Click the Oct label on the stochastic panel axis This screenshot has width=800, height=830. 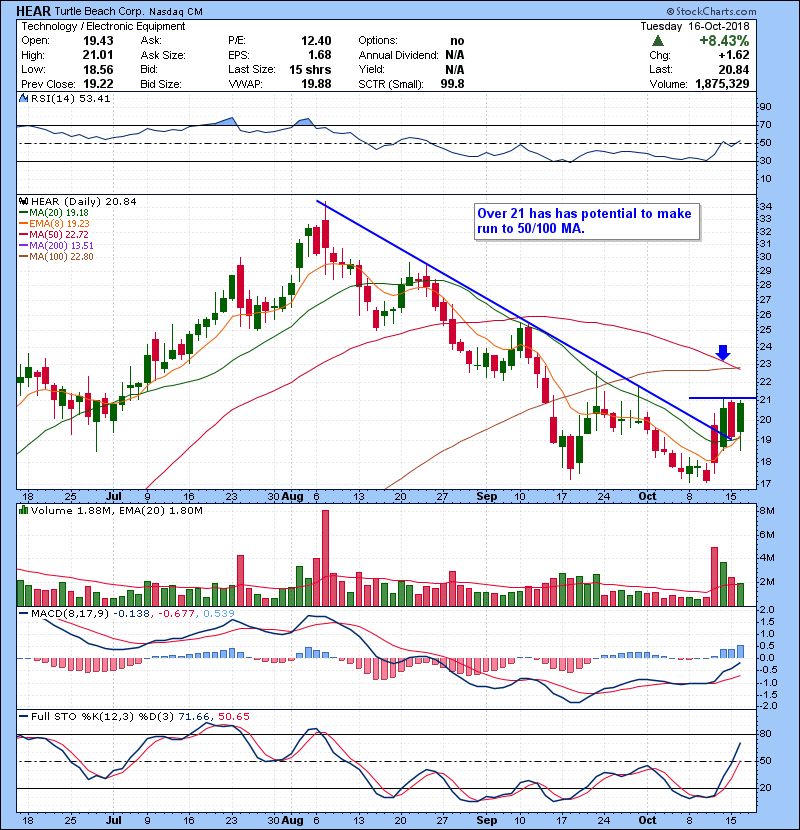point(647,820)
